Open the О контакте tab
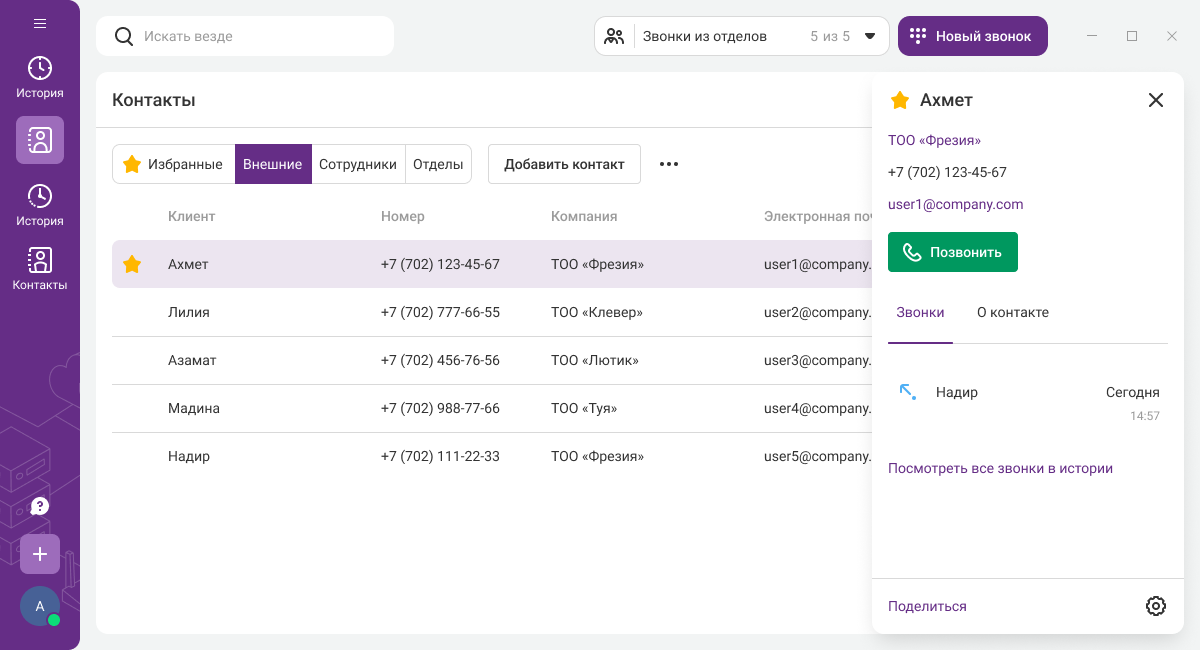Screen dimensions: 1200x650 coord(1012,312)
